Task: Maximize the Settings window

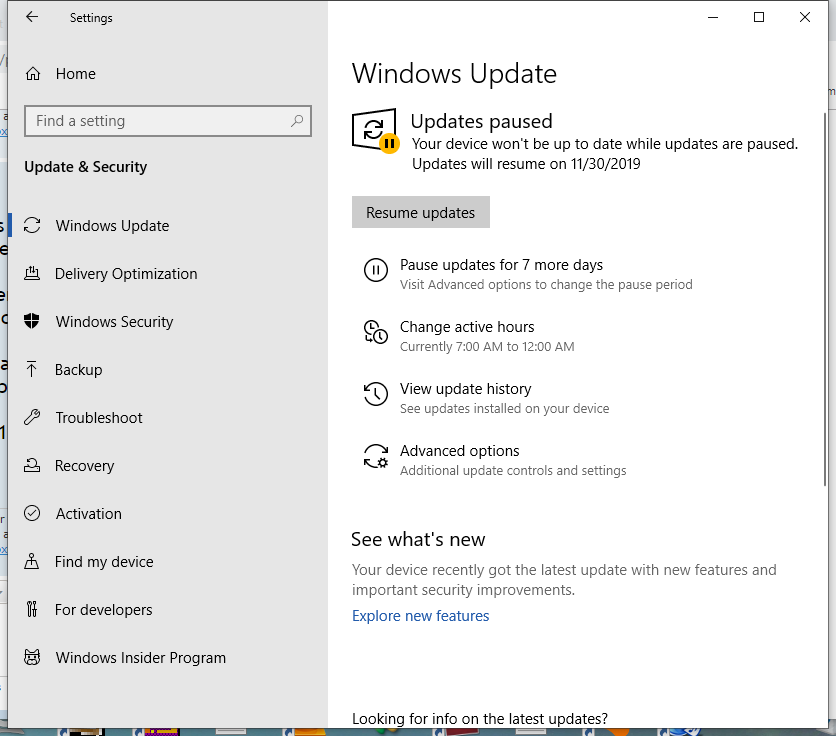Action: click(759, 17)
